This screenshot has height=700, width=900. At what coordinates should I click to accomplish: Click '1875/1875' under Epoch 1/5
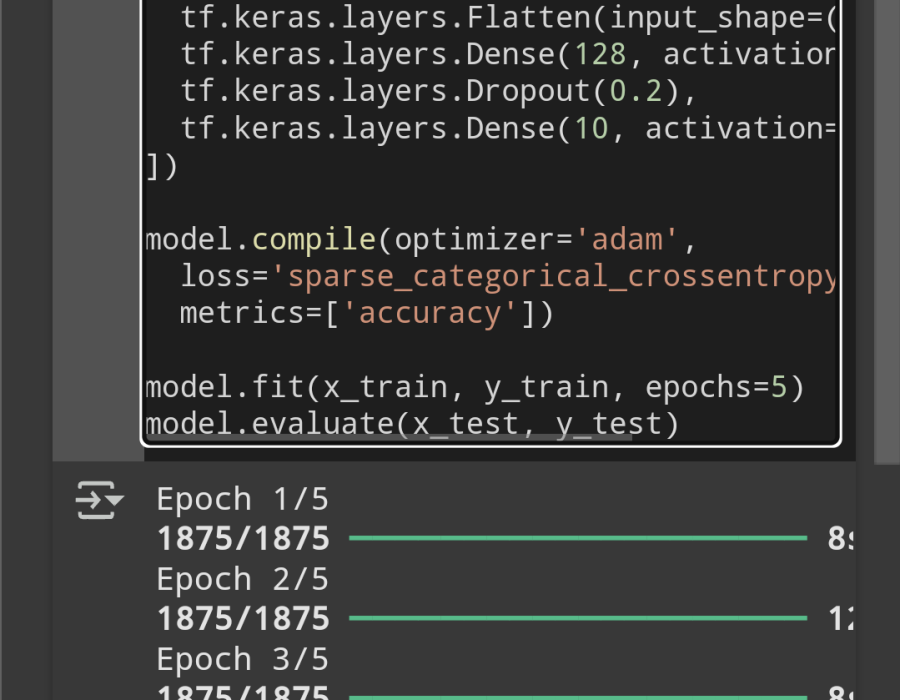243,539
